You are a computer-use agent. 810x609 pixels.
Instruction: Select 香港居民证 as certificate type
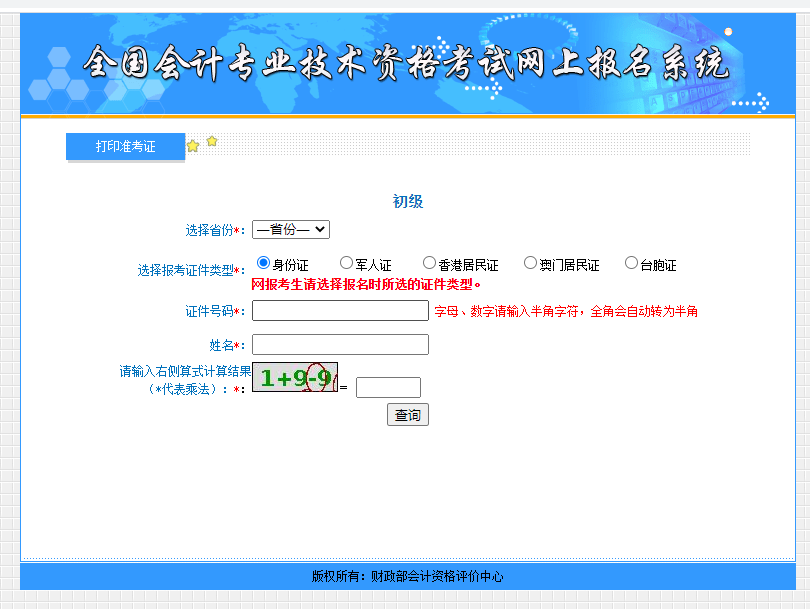[x=430, y=263]
